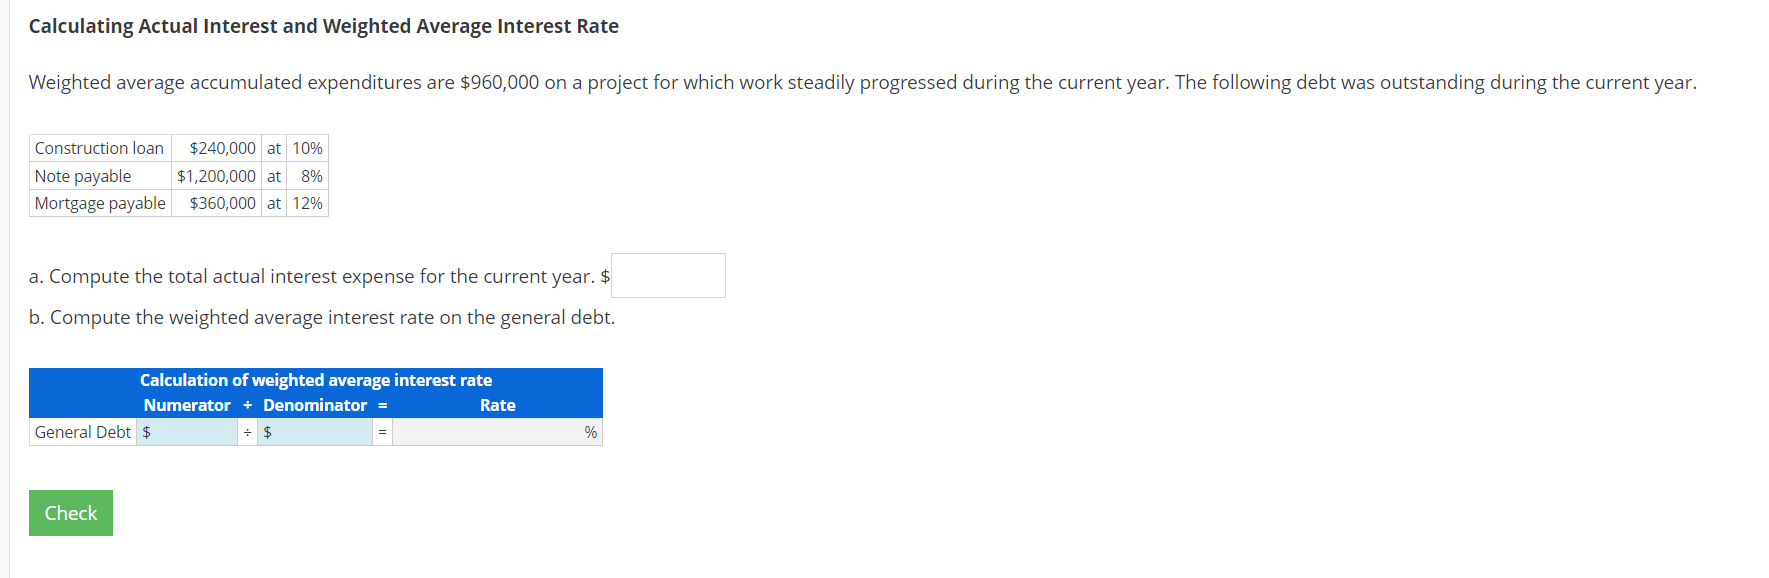This screenshot has width=1769, height=578.
Task: Click the $1,200,000 amount cell
Action: pyautogui.click(x=216, y=175)
